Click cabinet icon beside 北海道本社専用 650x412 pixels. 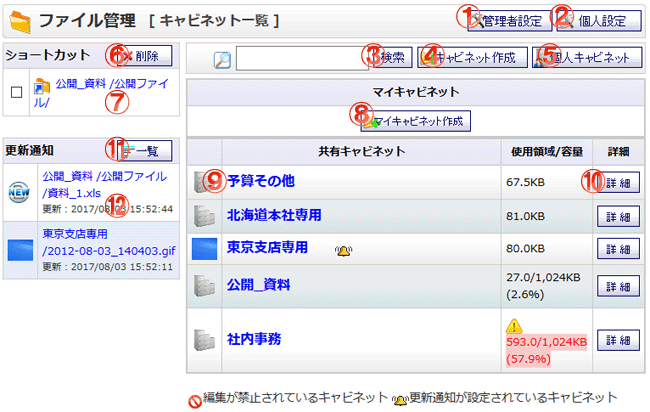pyautogui.click(x=204, y=216)
